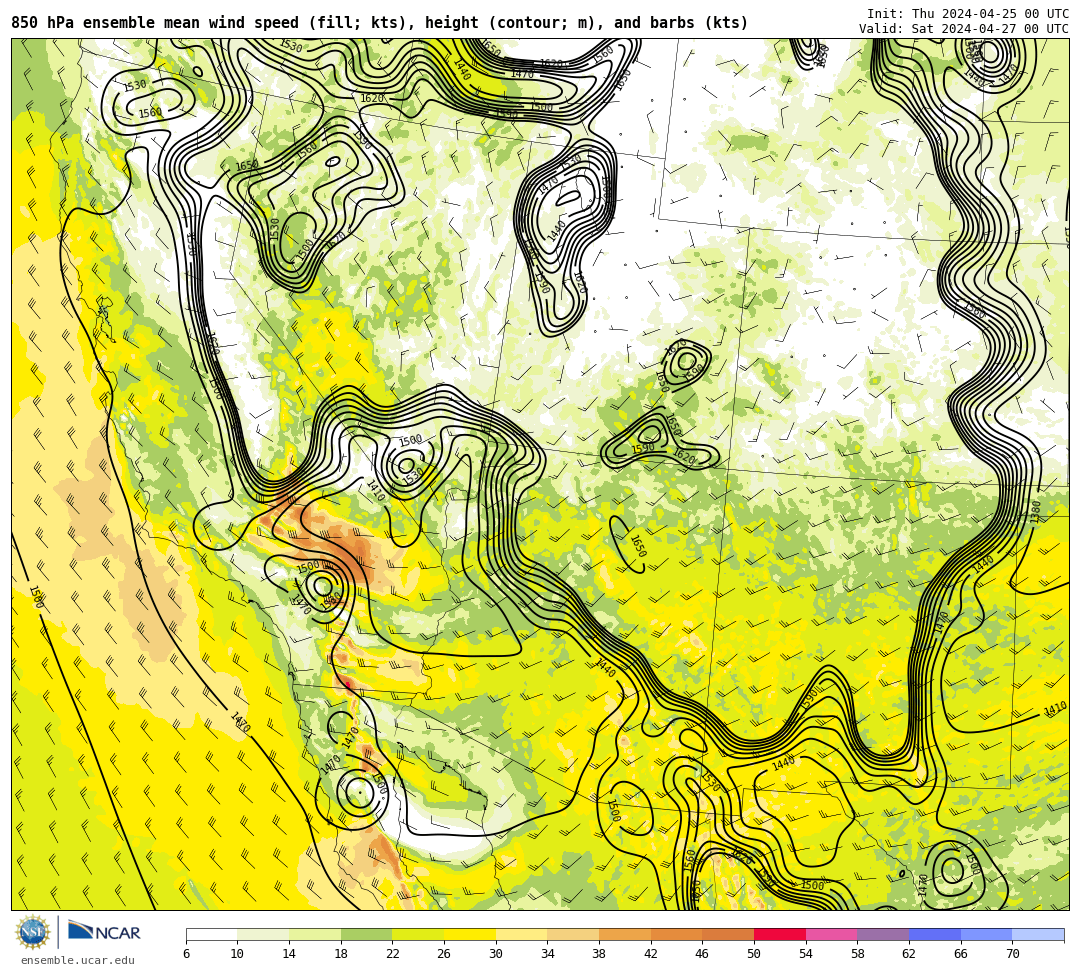Pick the 62-66 kts blue legend swatch
This screenshot has width=1080, height=973.
[x=935, y=934]
